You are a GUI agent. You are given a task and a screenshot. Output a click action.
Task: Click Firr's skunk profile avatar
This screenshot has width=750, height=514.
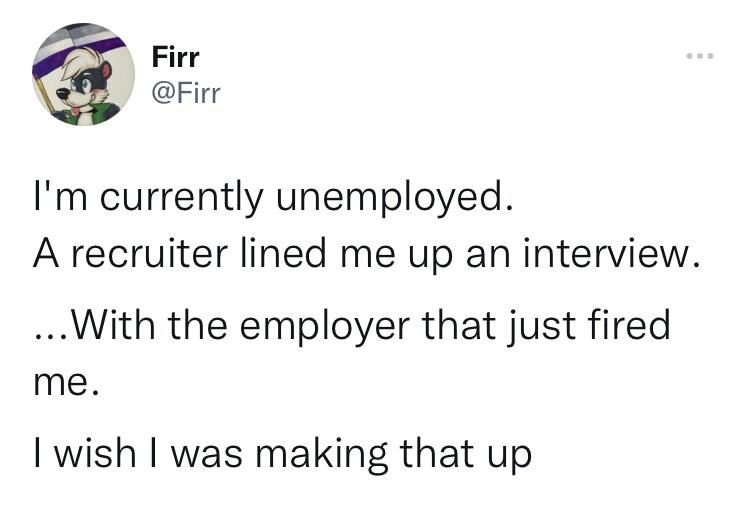[x=84, y=75]
